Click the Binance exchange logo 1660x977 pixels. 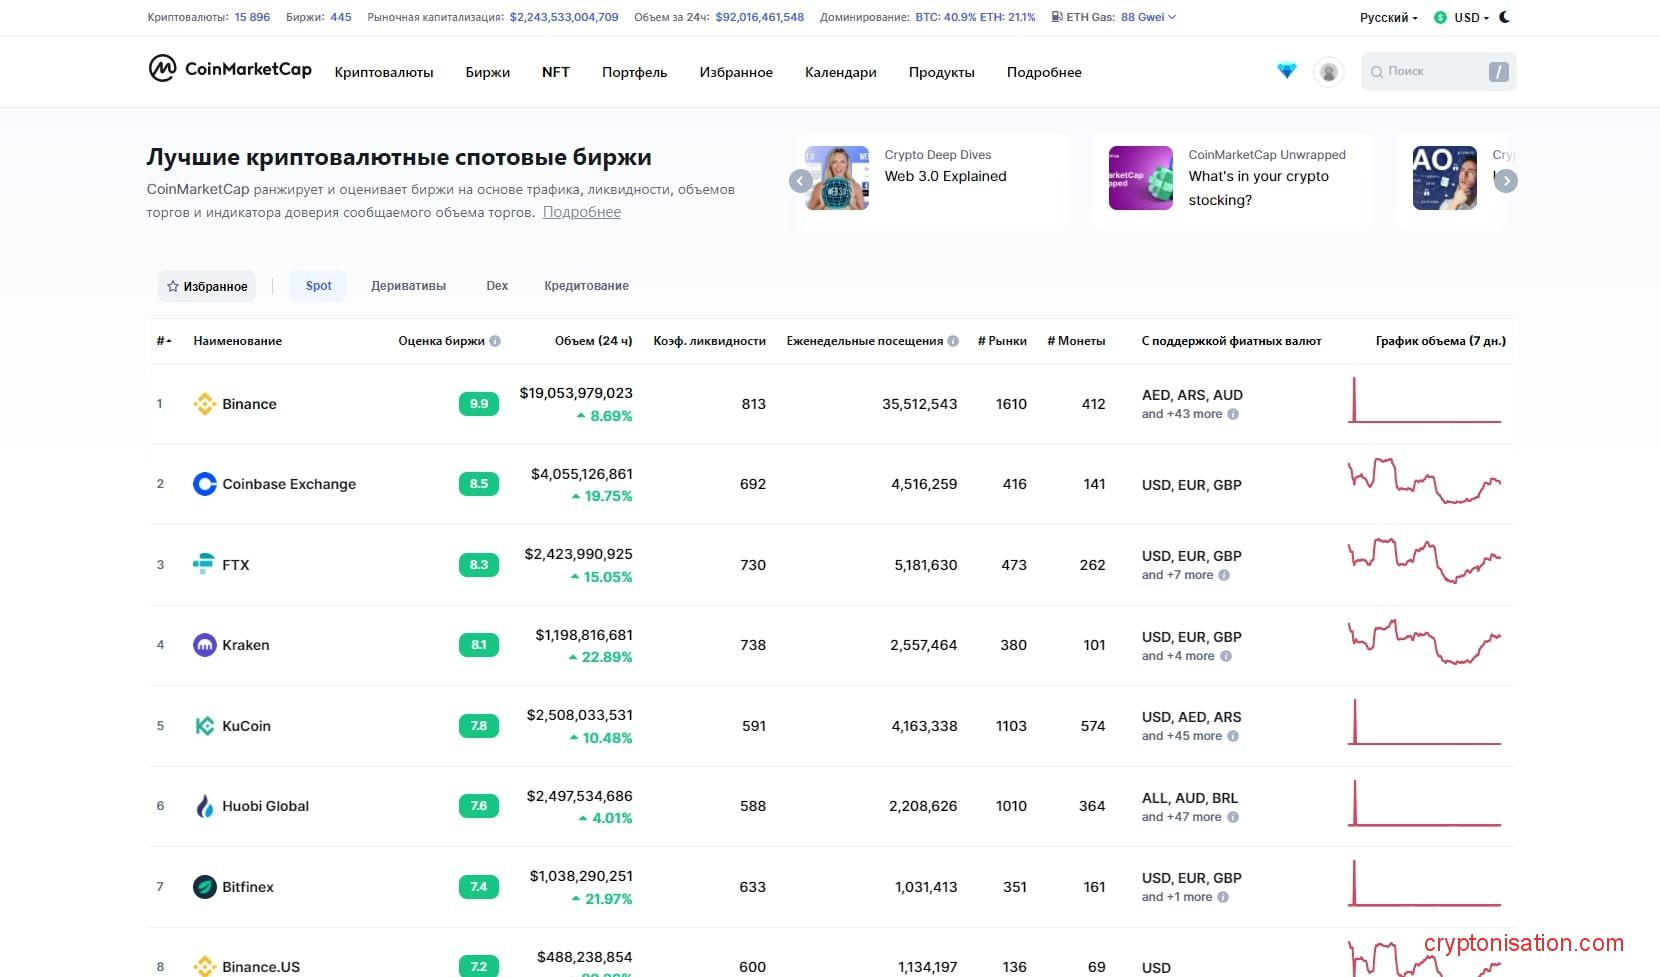[x=205, y=404]
